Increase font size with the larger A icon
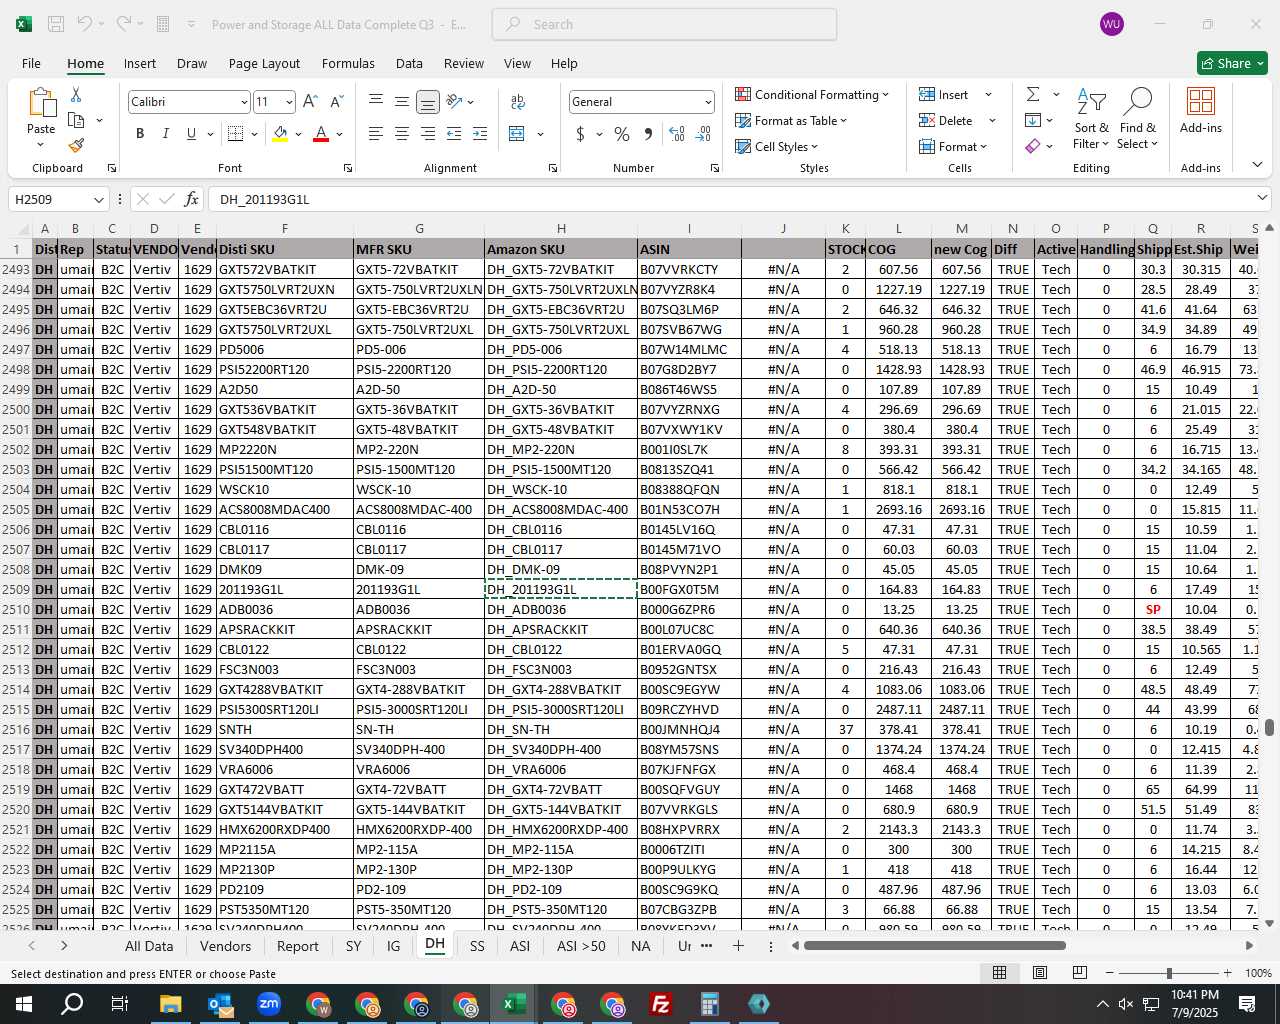 (x=310, y=102)
